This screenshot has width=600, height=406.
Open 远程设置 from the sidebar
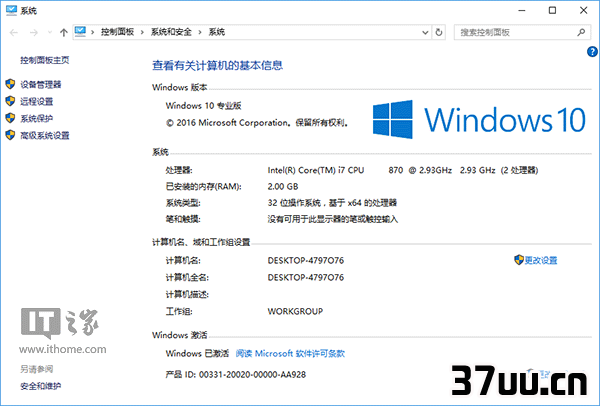pyautogui.click(x=36, y=101)
